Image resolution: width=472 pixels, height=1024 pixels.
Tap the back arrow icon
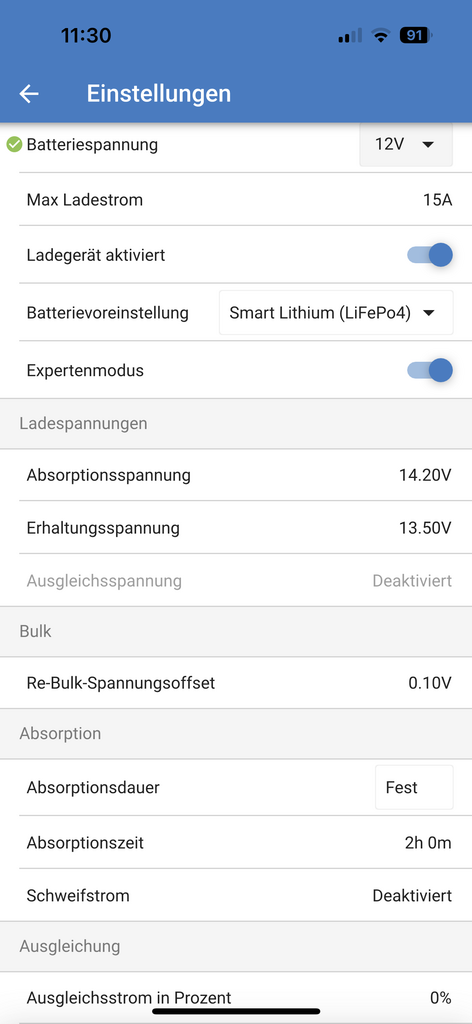click(x=29, y=93)
